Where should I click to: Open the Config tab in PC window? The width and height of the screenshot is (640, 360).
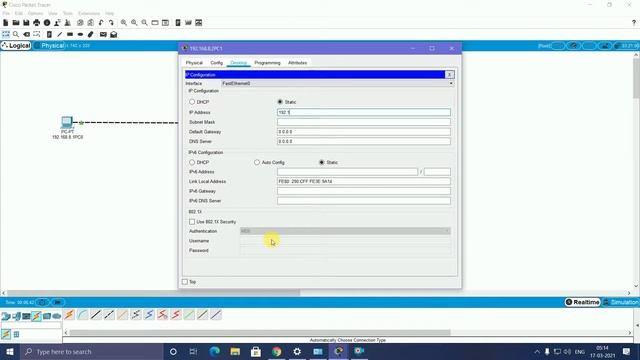[x=217, y=63]
